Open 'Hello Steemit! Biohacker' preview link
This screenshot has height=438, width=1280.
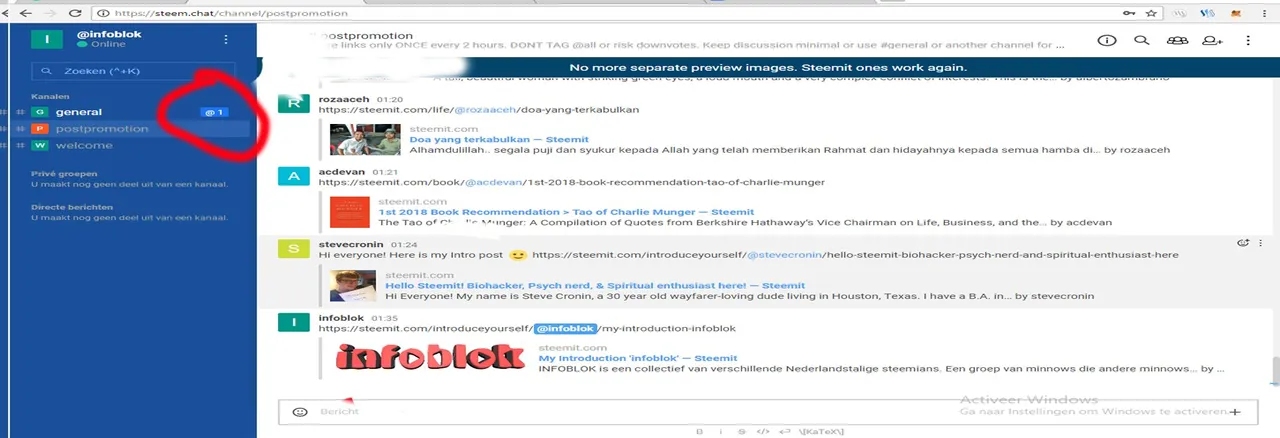pos(595,285)
